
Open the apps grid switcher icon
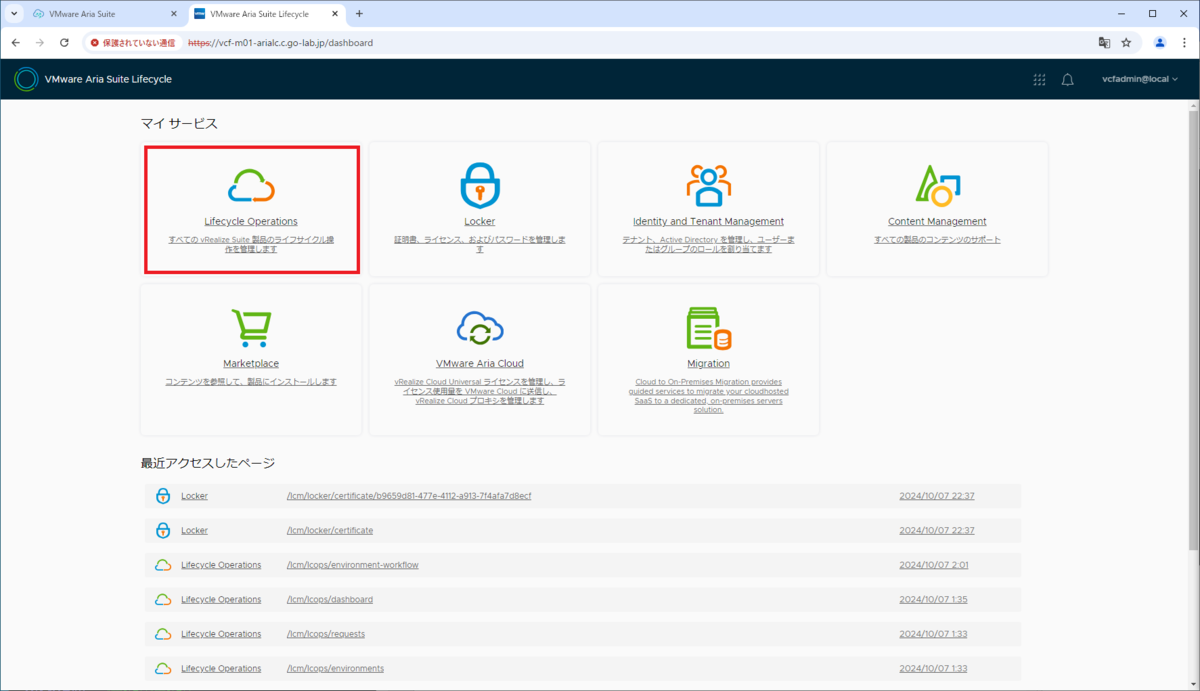pyautogui.click(x=1039, y=80)
